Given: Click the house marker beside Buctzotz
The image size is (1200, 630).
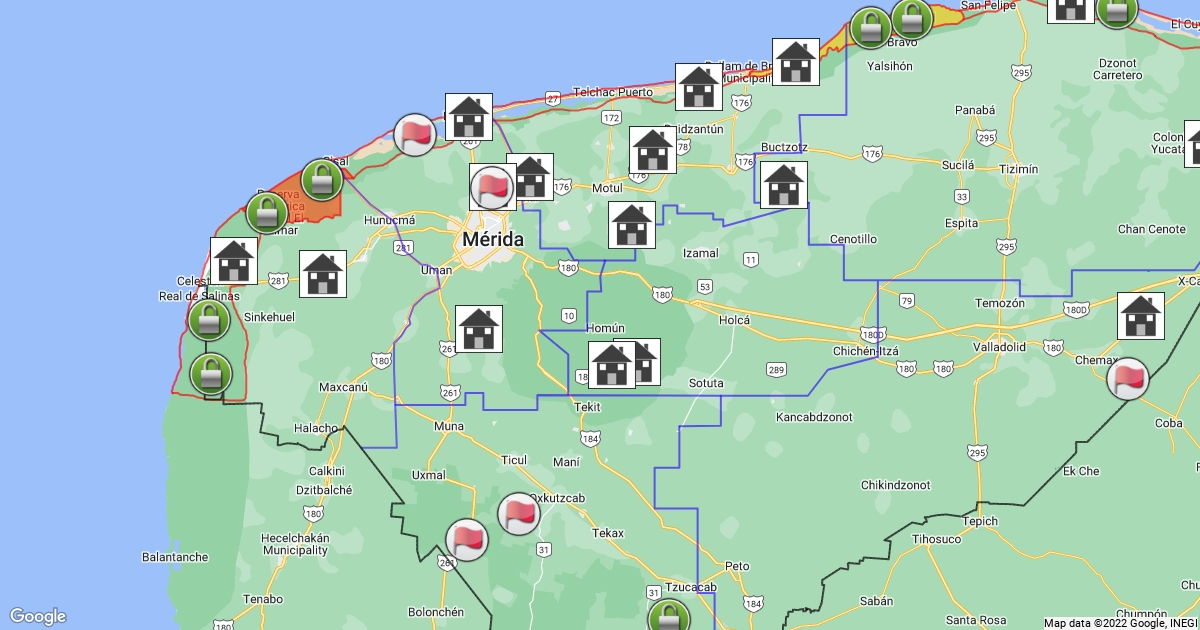Looking at the screenshot, I should [784, 185].
